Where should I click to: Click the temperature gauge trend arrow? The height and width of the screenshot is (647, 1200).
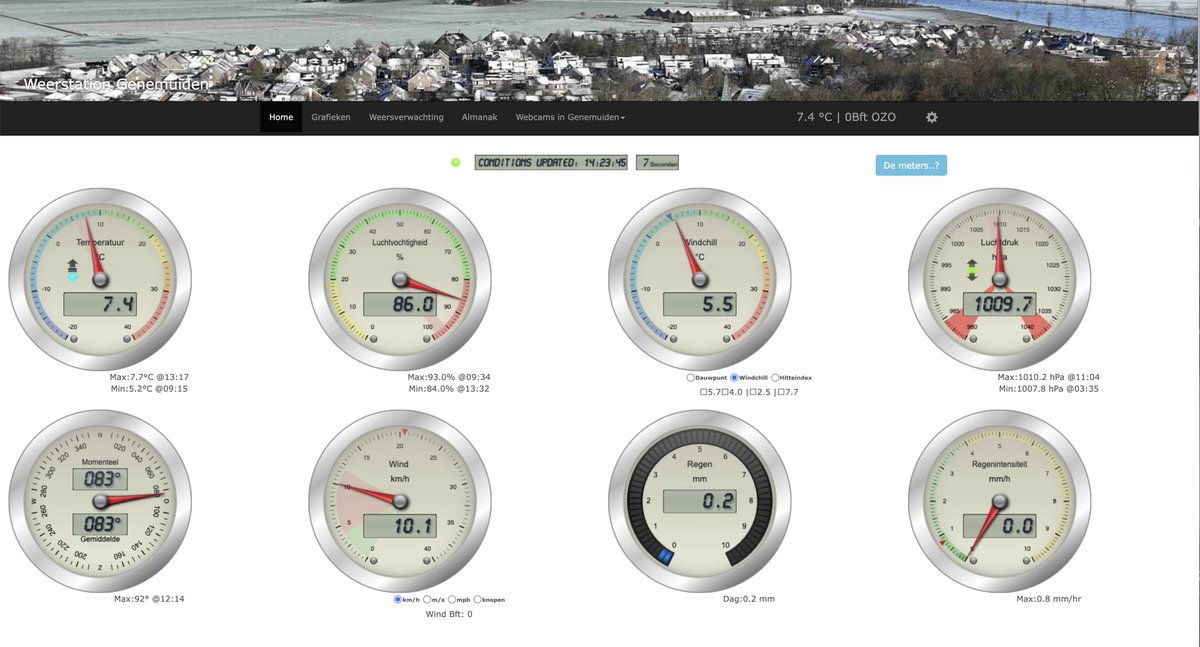(x=72, y=270)
